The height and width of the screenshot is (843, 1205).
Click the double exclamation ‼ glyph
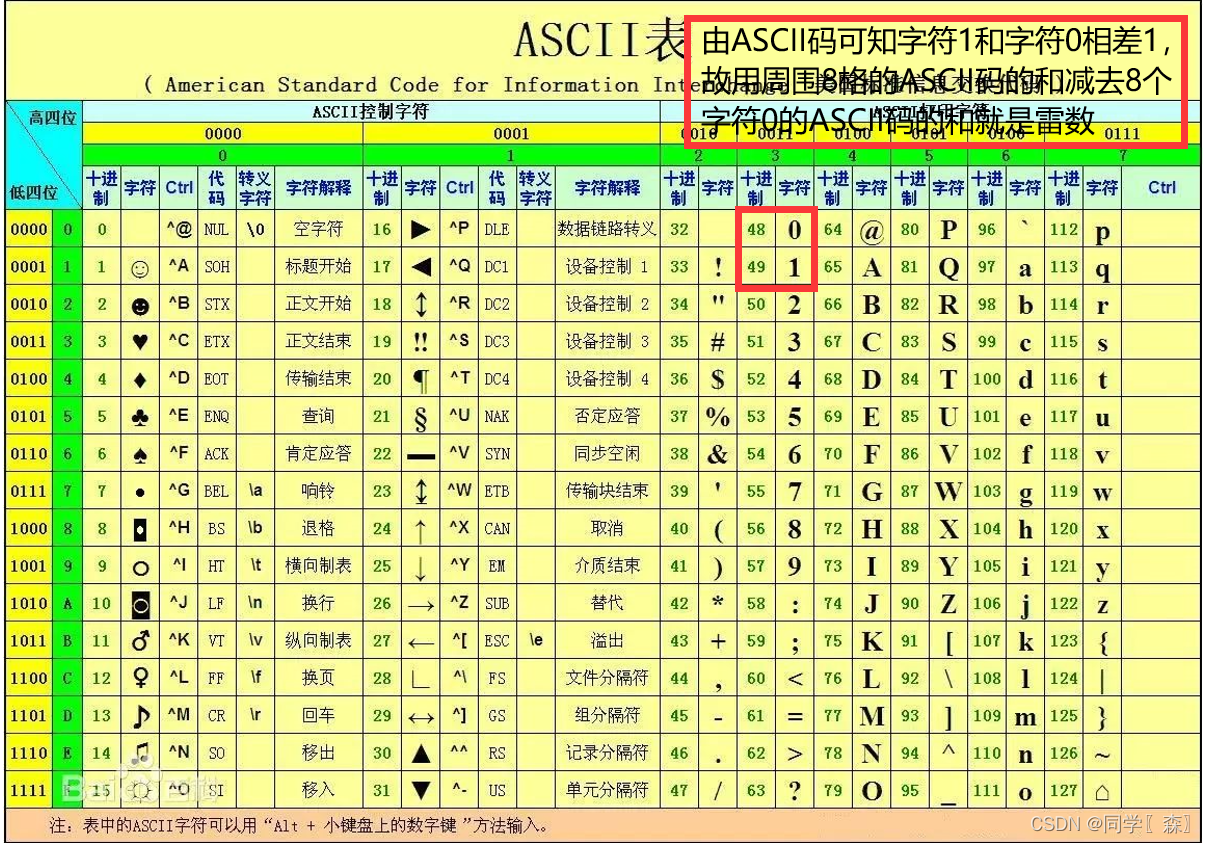pos(421,342)
